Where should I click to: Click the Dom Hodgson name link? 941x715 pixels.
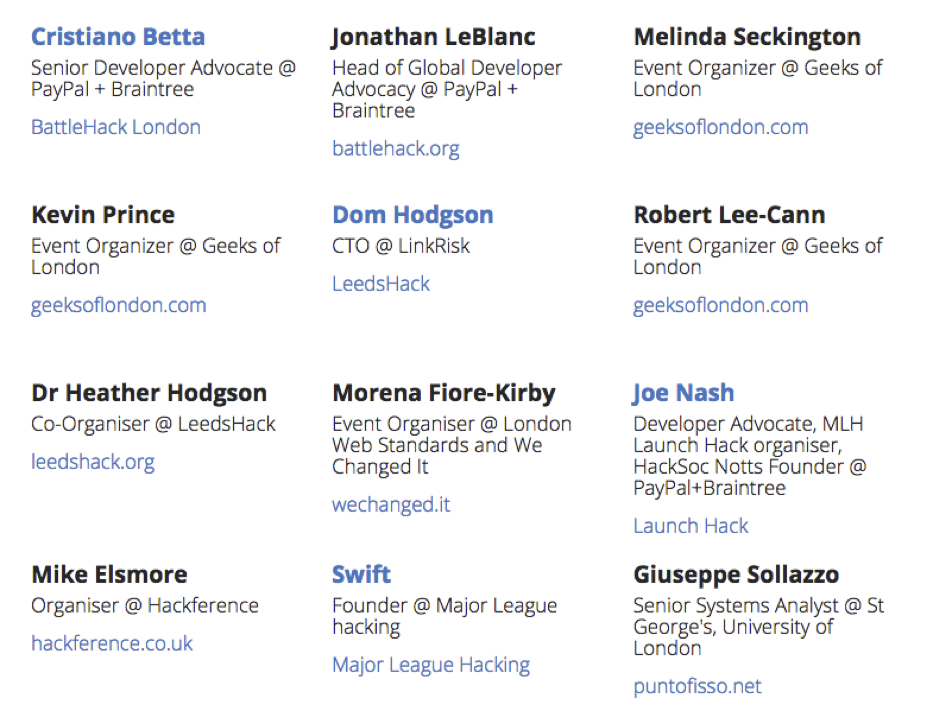(413, 215)
